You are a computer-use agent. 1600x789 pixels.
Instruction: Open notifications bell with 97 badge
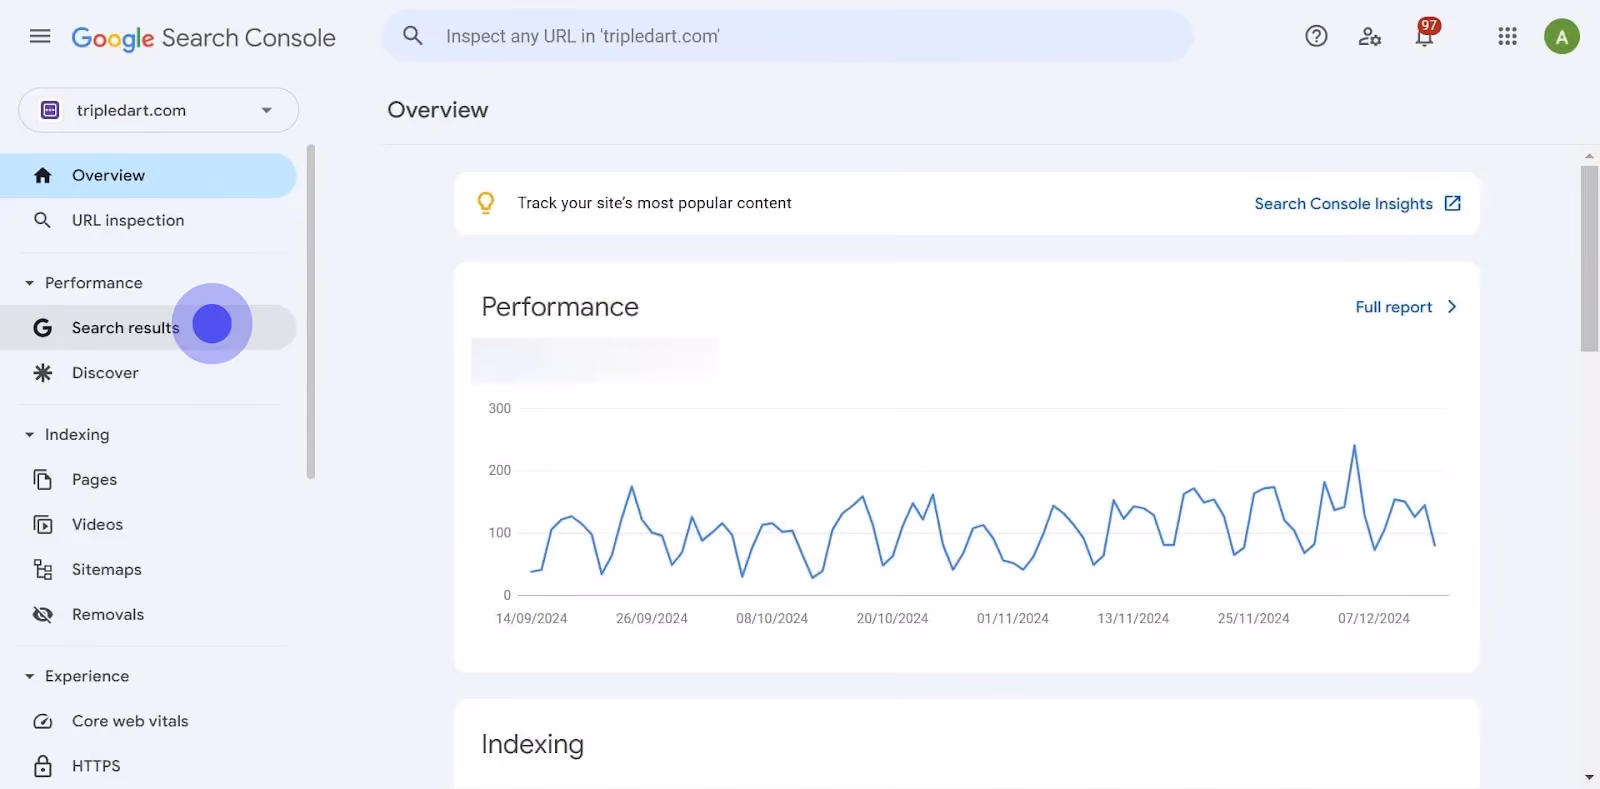point(1425,34)
